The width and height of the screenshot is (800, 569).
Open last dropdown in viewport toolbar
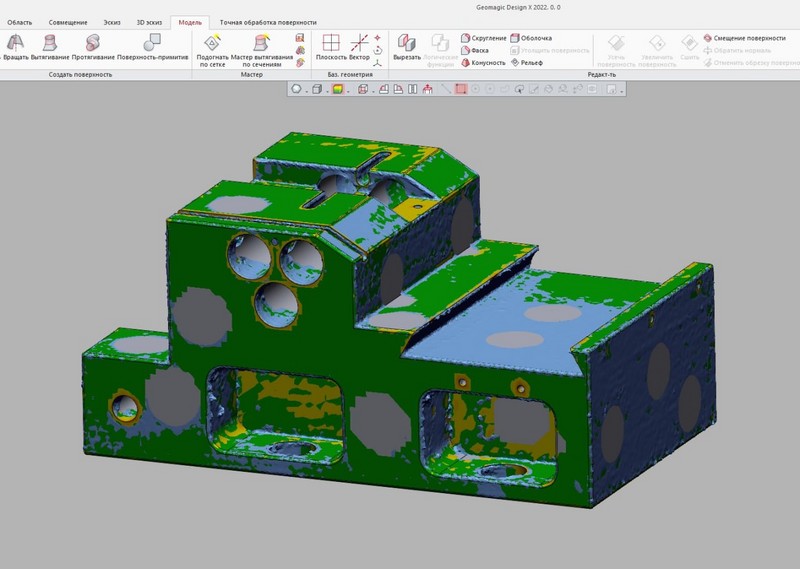pos(621,91)
